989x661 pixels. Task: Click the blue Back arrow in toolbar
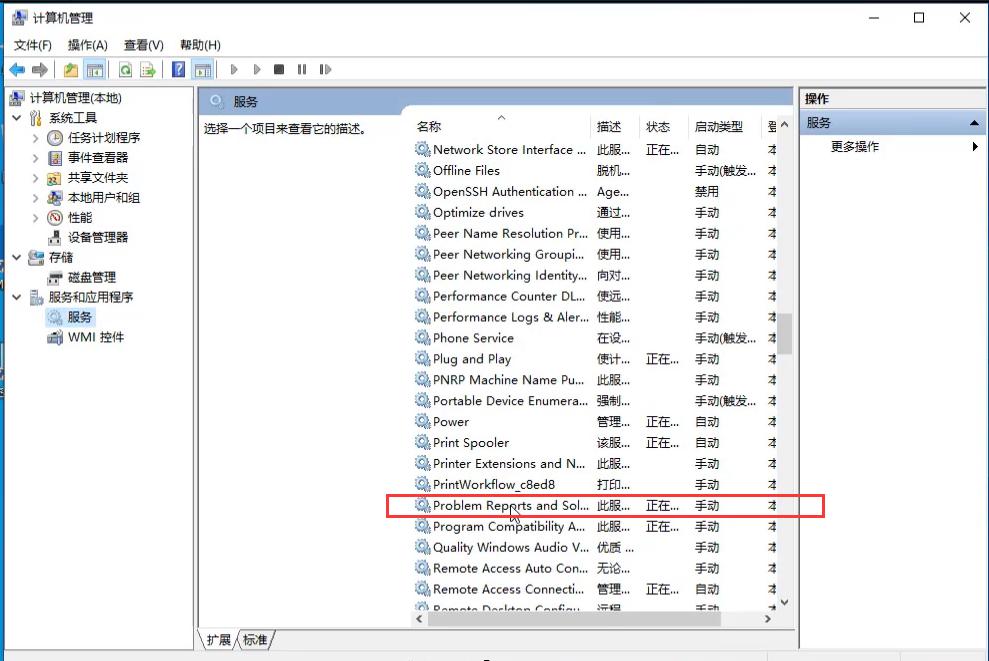tap(17, 69)
